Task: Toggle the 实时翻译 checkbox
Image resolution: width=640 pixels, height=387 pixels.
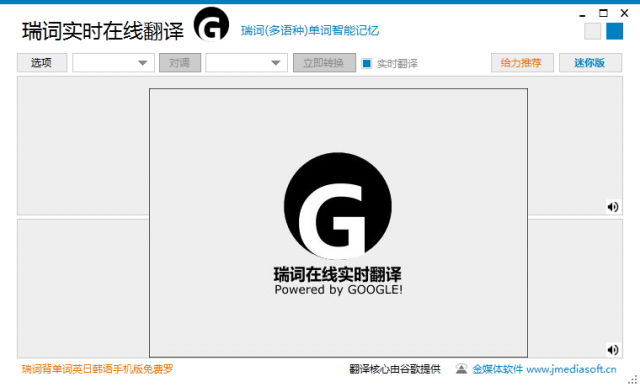Action: (367, 63)
